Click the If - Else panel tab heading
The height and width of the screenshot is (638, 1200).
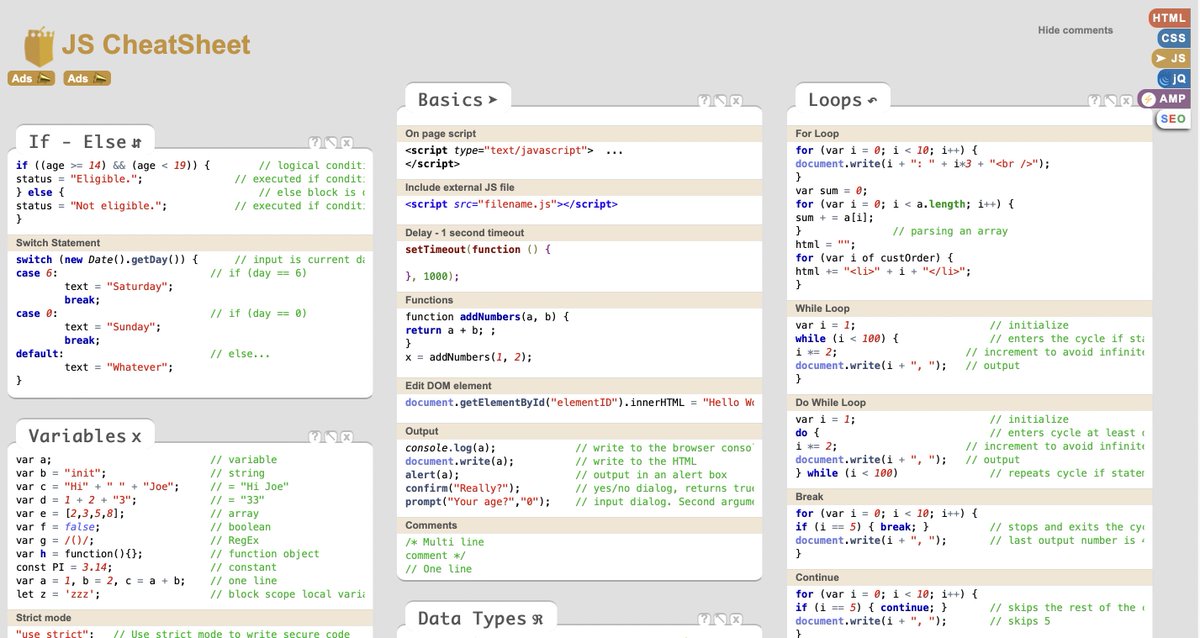(85, 142)
